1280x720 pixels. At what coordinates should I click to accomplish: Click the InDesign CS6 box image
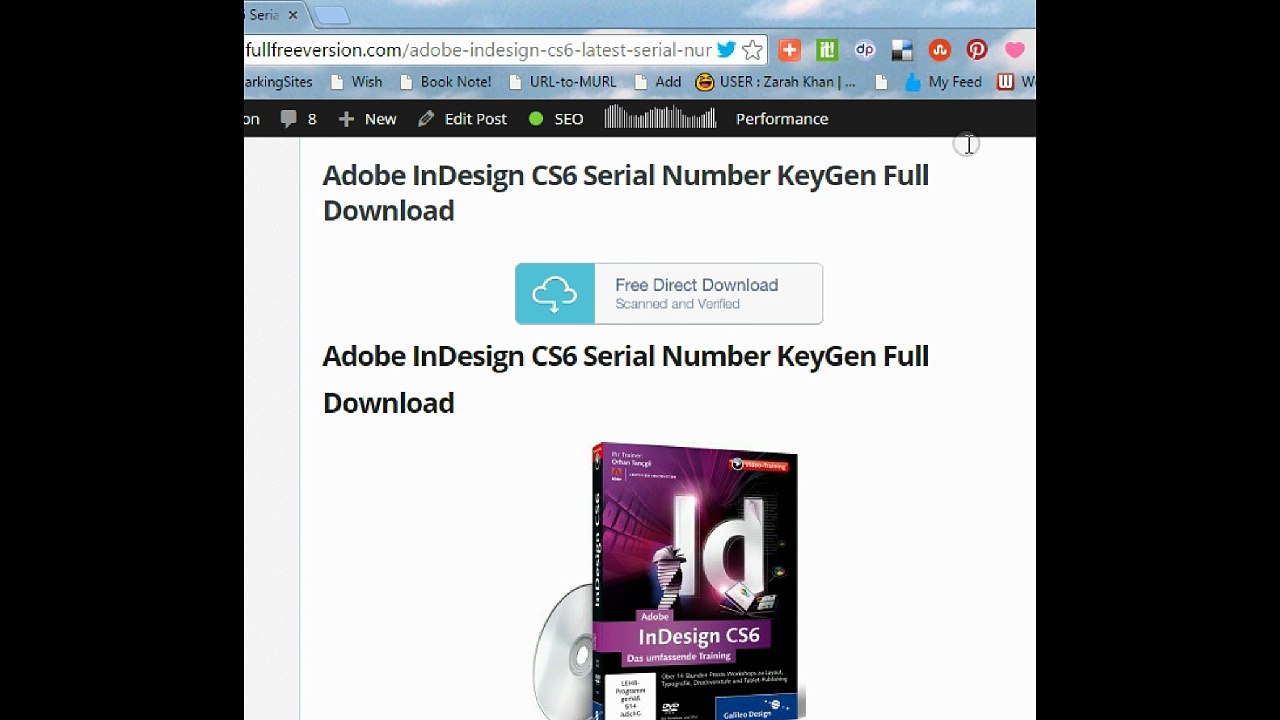(668, 581)
